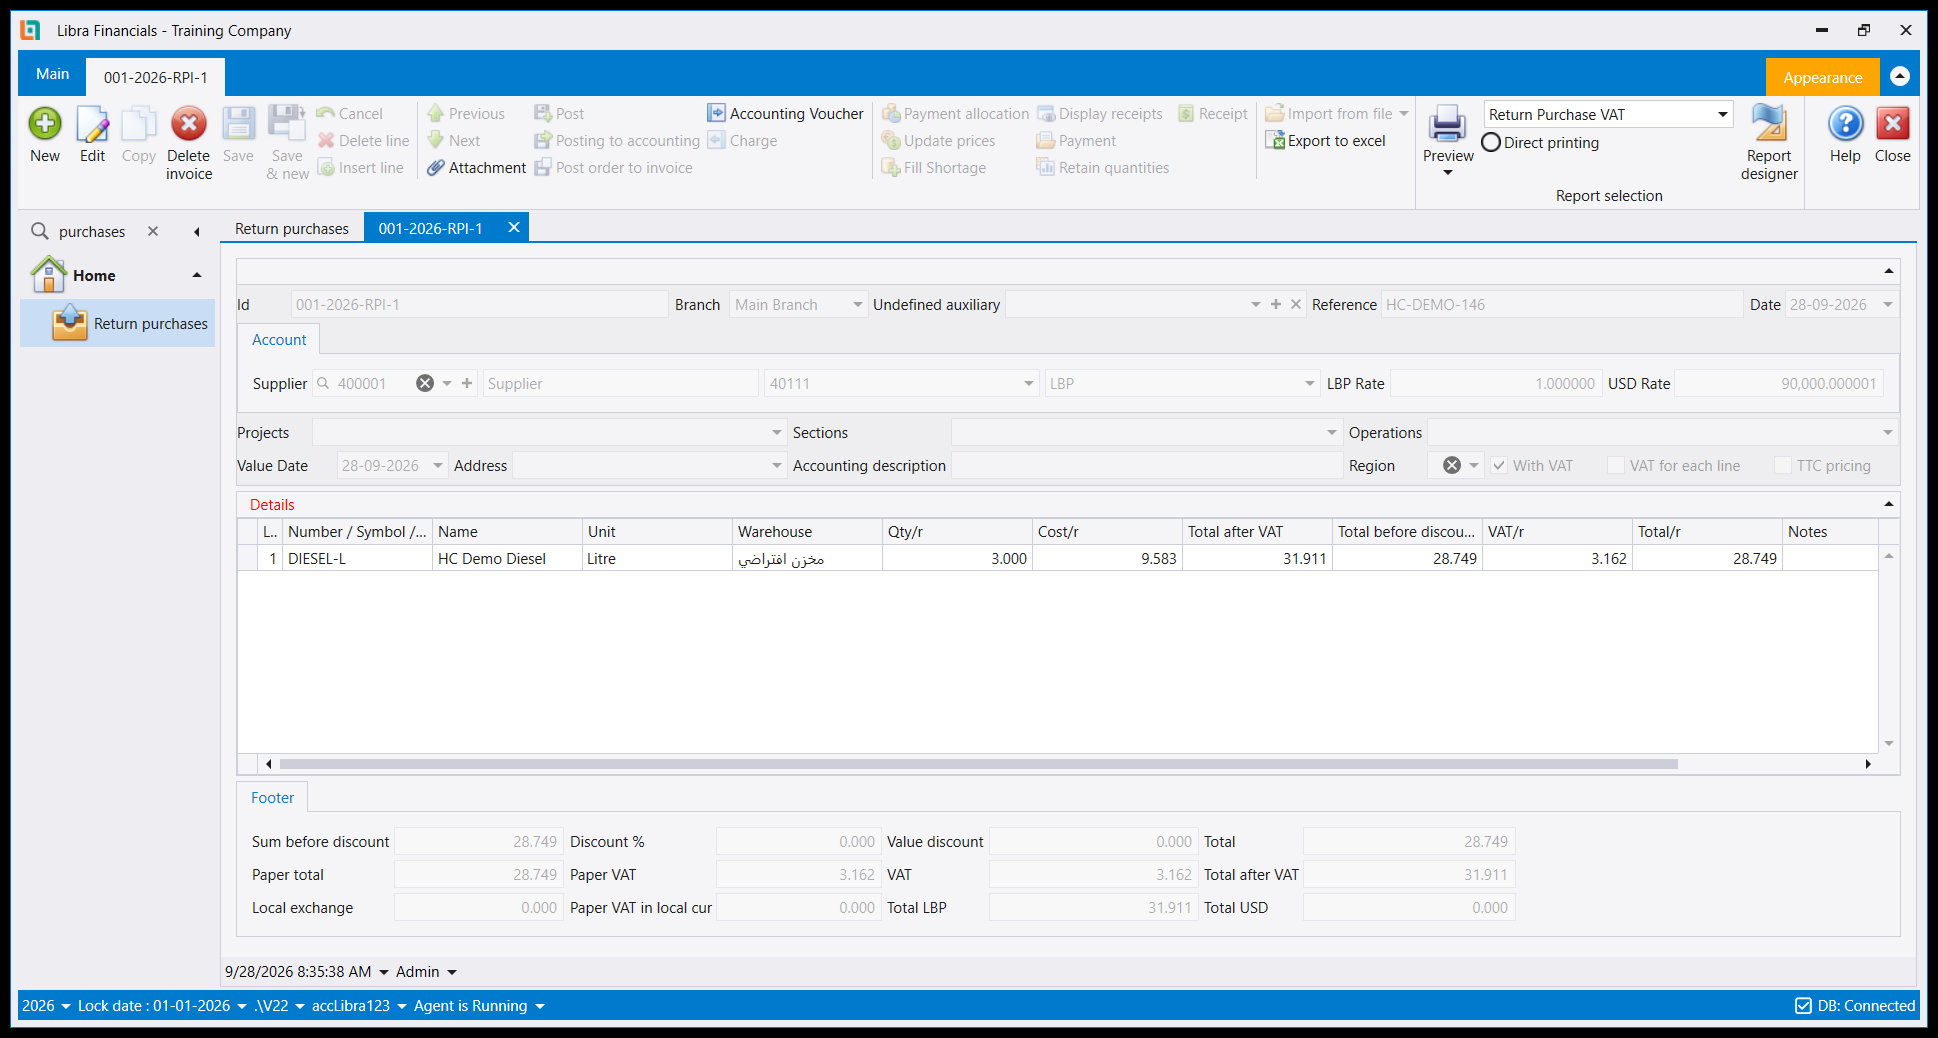The height and width of the screenshot is (1038, 1938).
Task: Click the red Close toolbar icon
Action: [1892, 124]
